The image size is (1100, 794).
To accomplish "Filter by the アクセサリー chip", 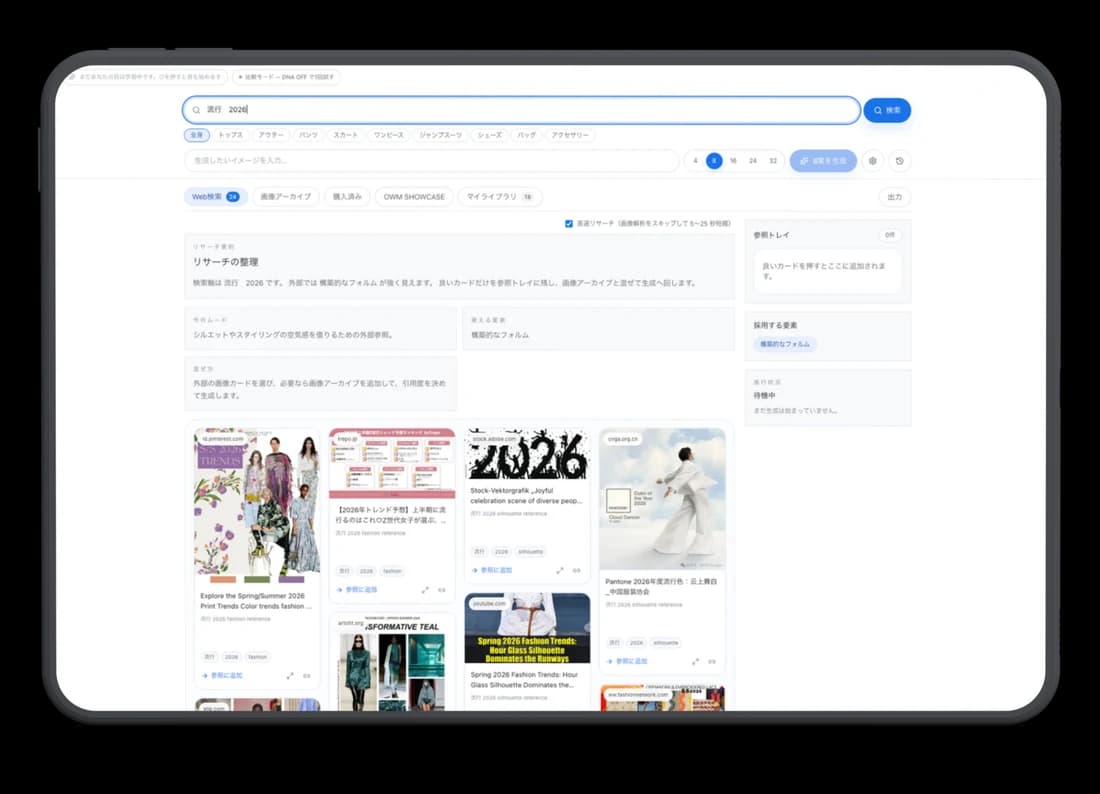I will pos(570,135).
